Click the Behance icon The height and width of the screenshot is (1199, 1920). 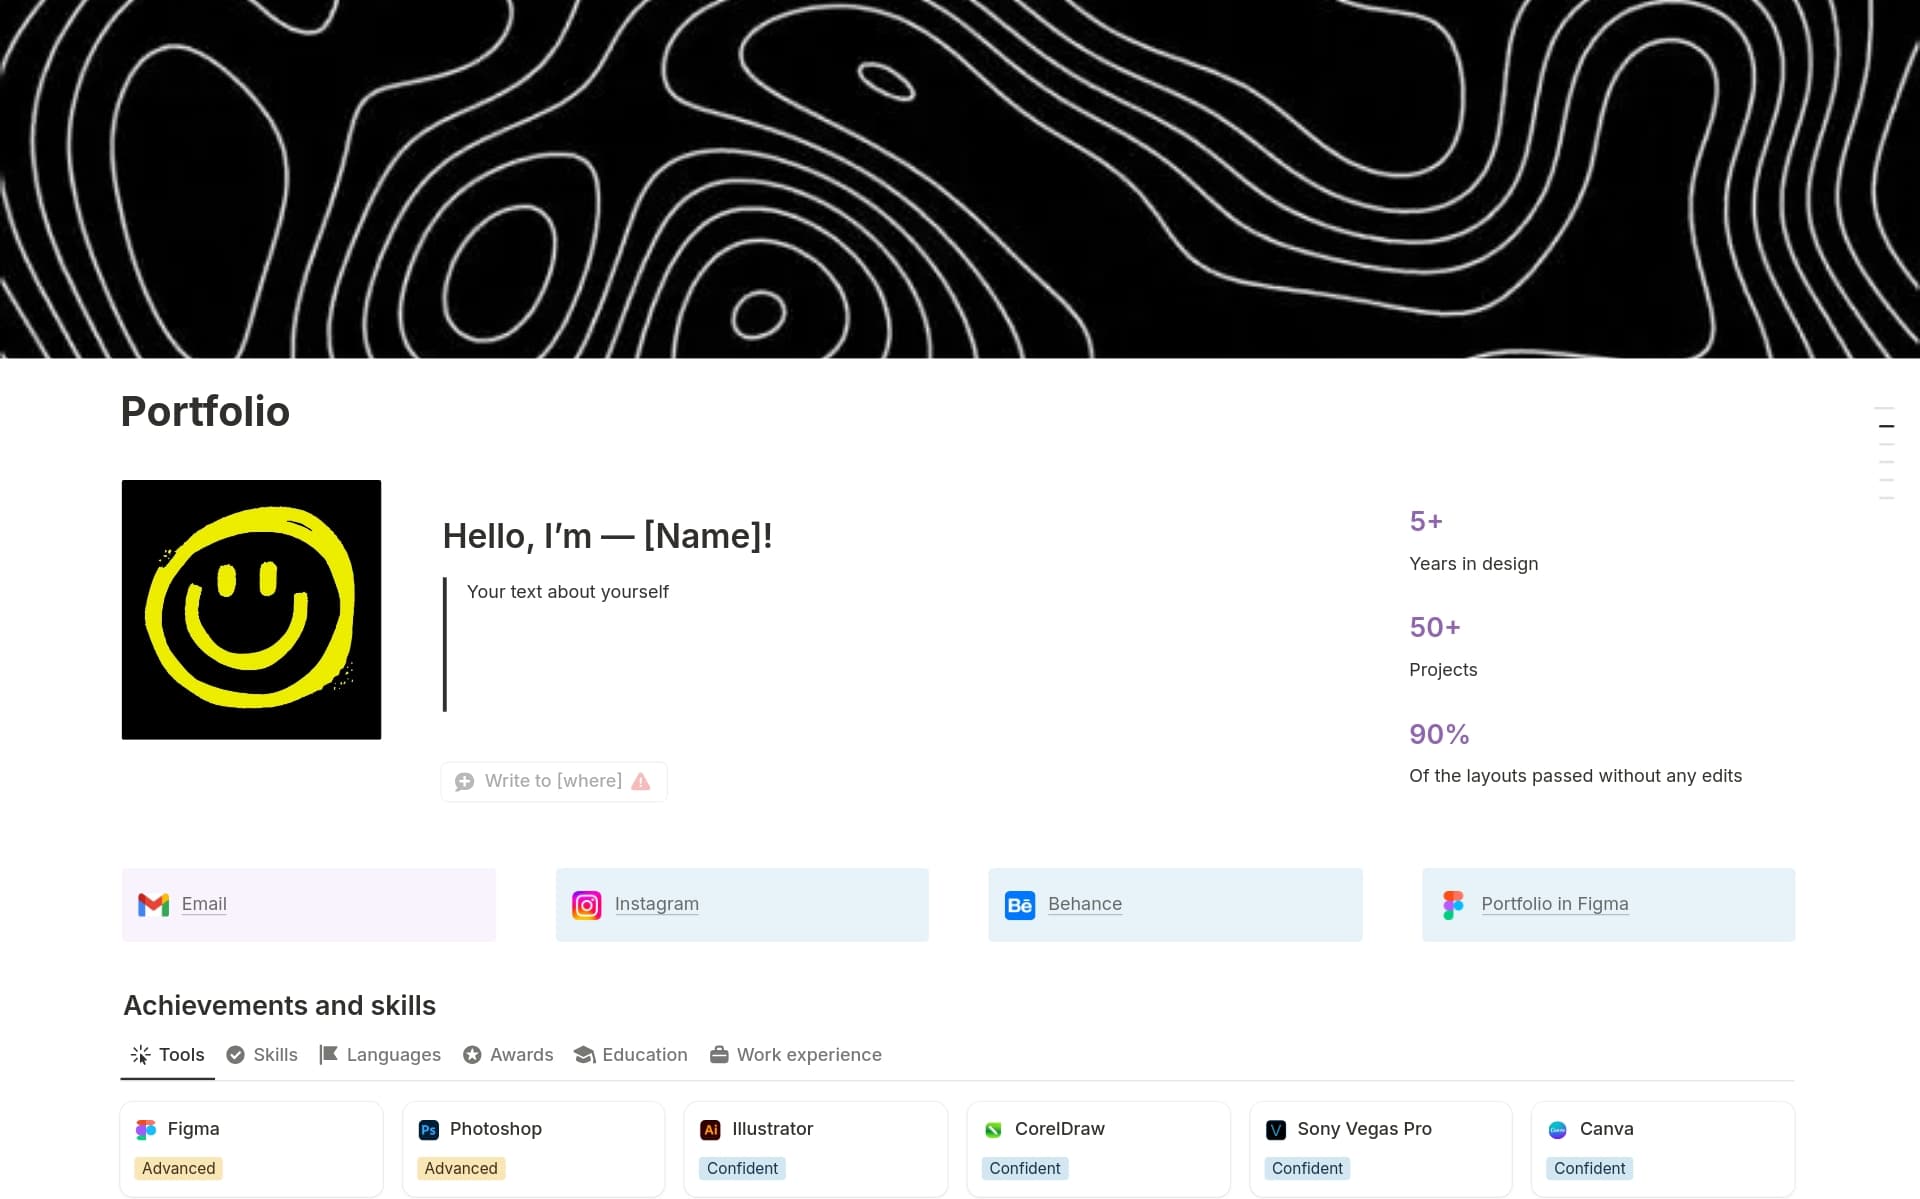point(1020,904)
